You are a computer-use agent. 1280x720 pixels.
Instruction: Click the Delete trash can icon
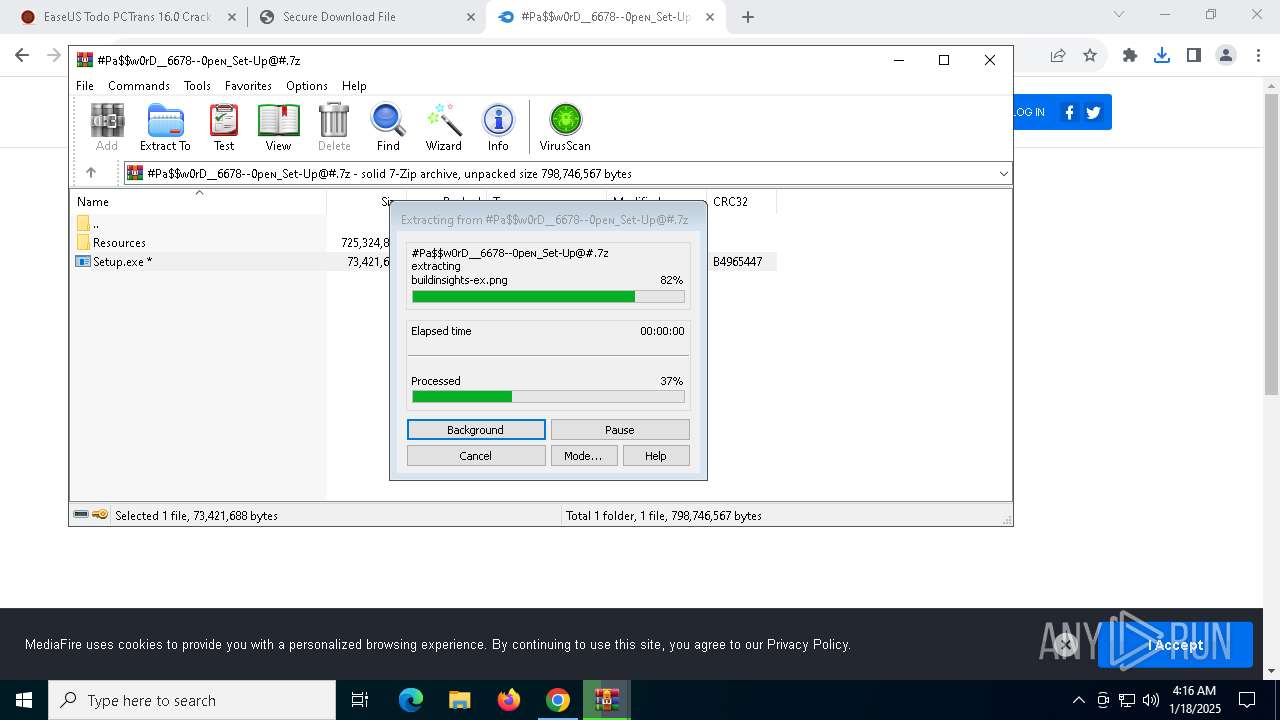[334, 127]
